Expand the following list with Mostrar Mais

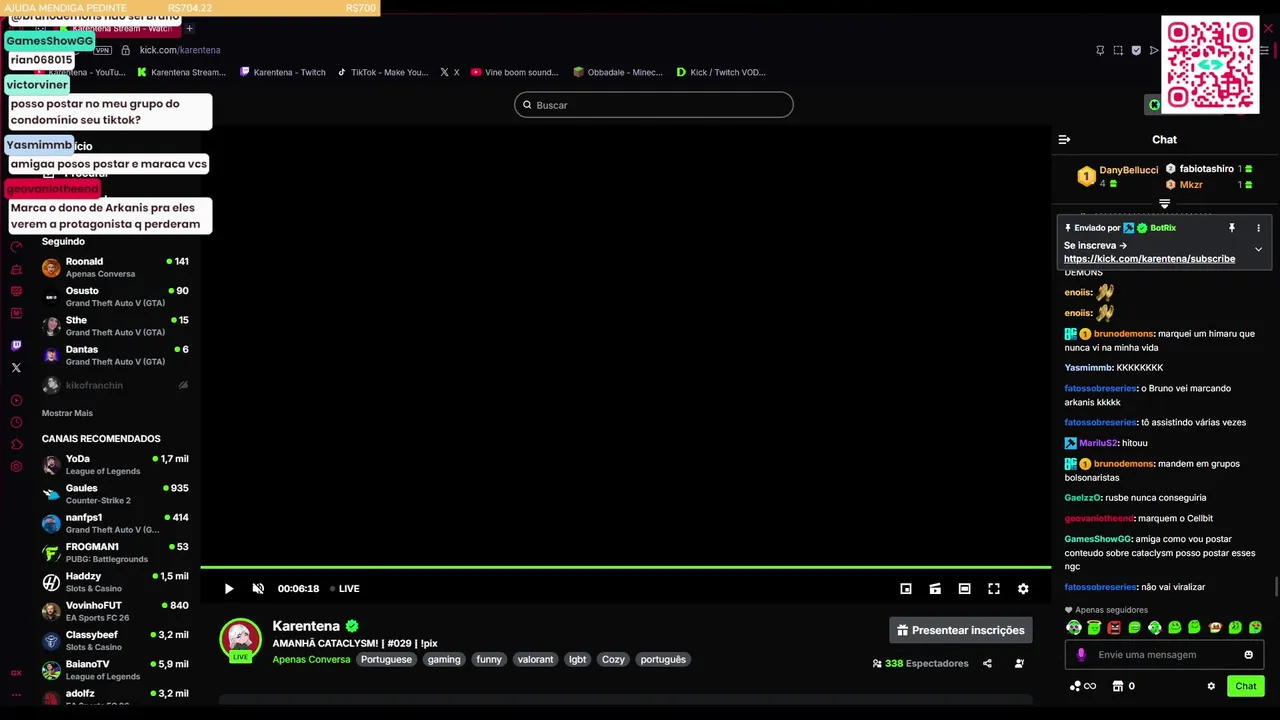67,413
